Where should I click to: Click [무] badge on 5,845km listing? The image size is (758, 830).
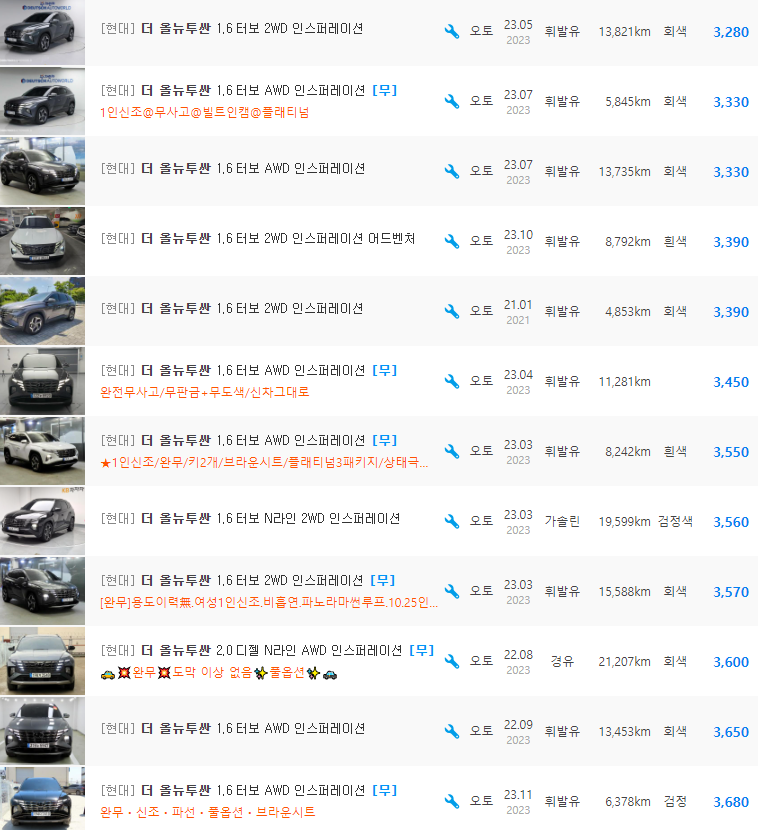pos(385,91)
